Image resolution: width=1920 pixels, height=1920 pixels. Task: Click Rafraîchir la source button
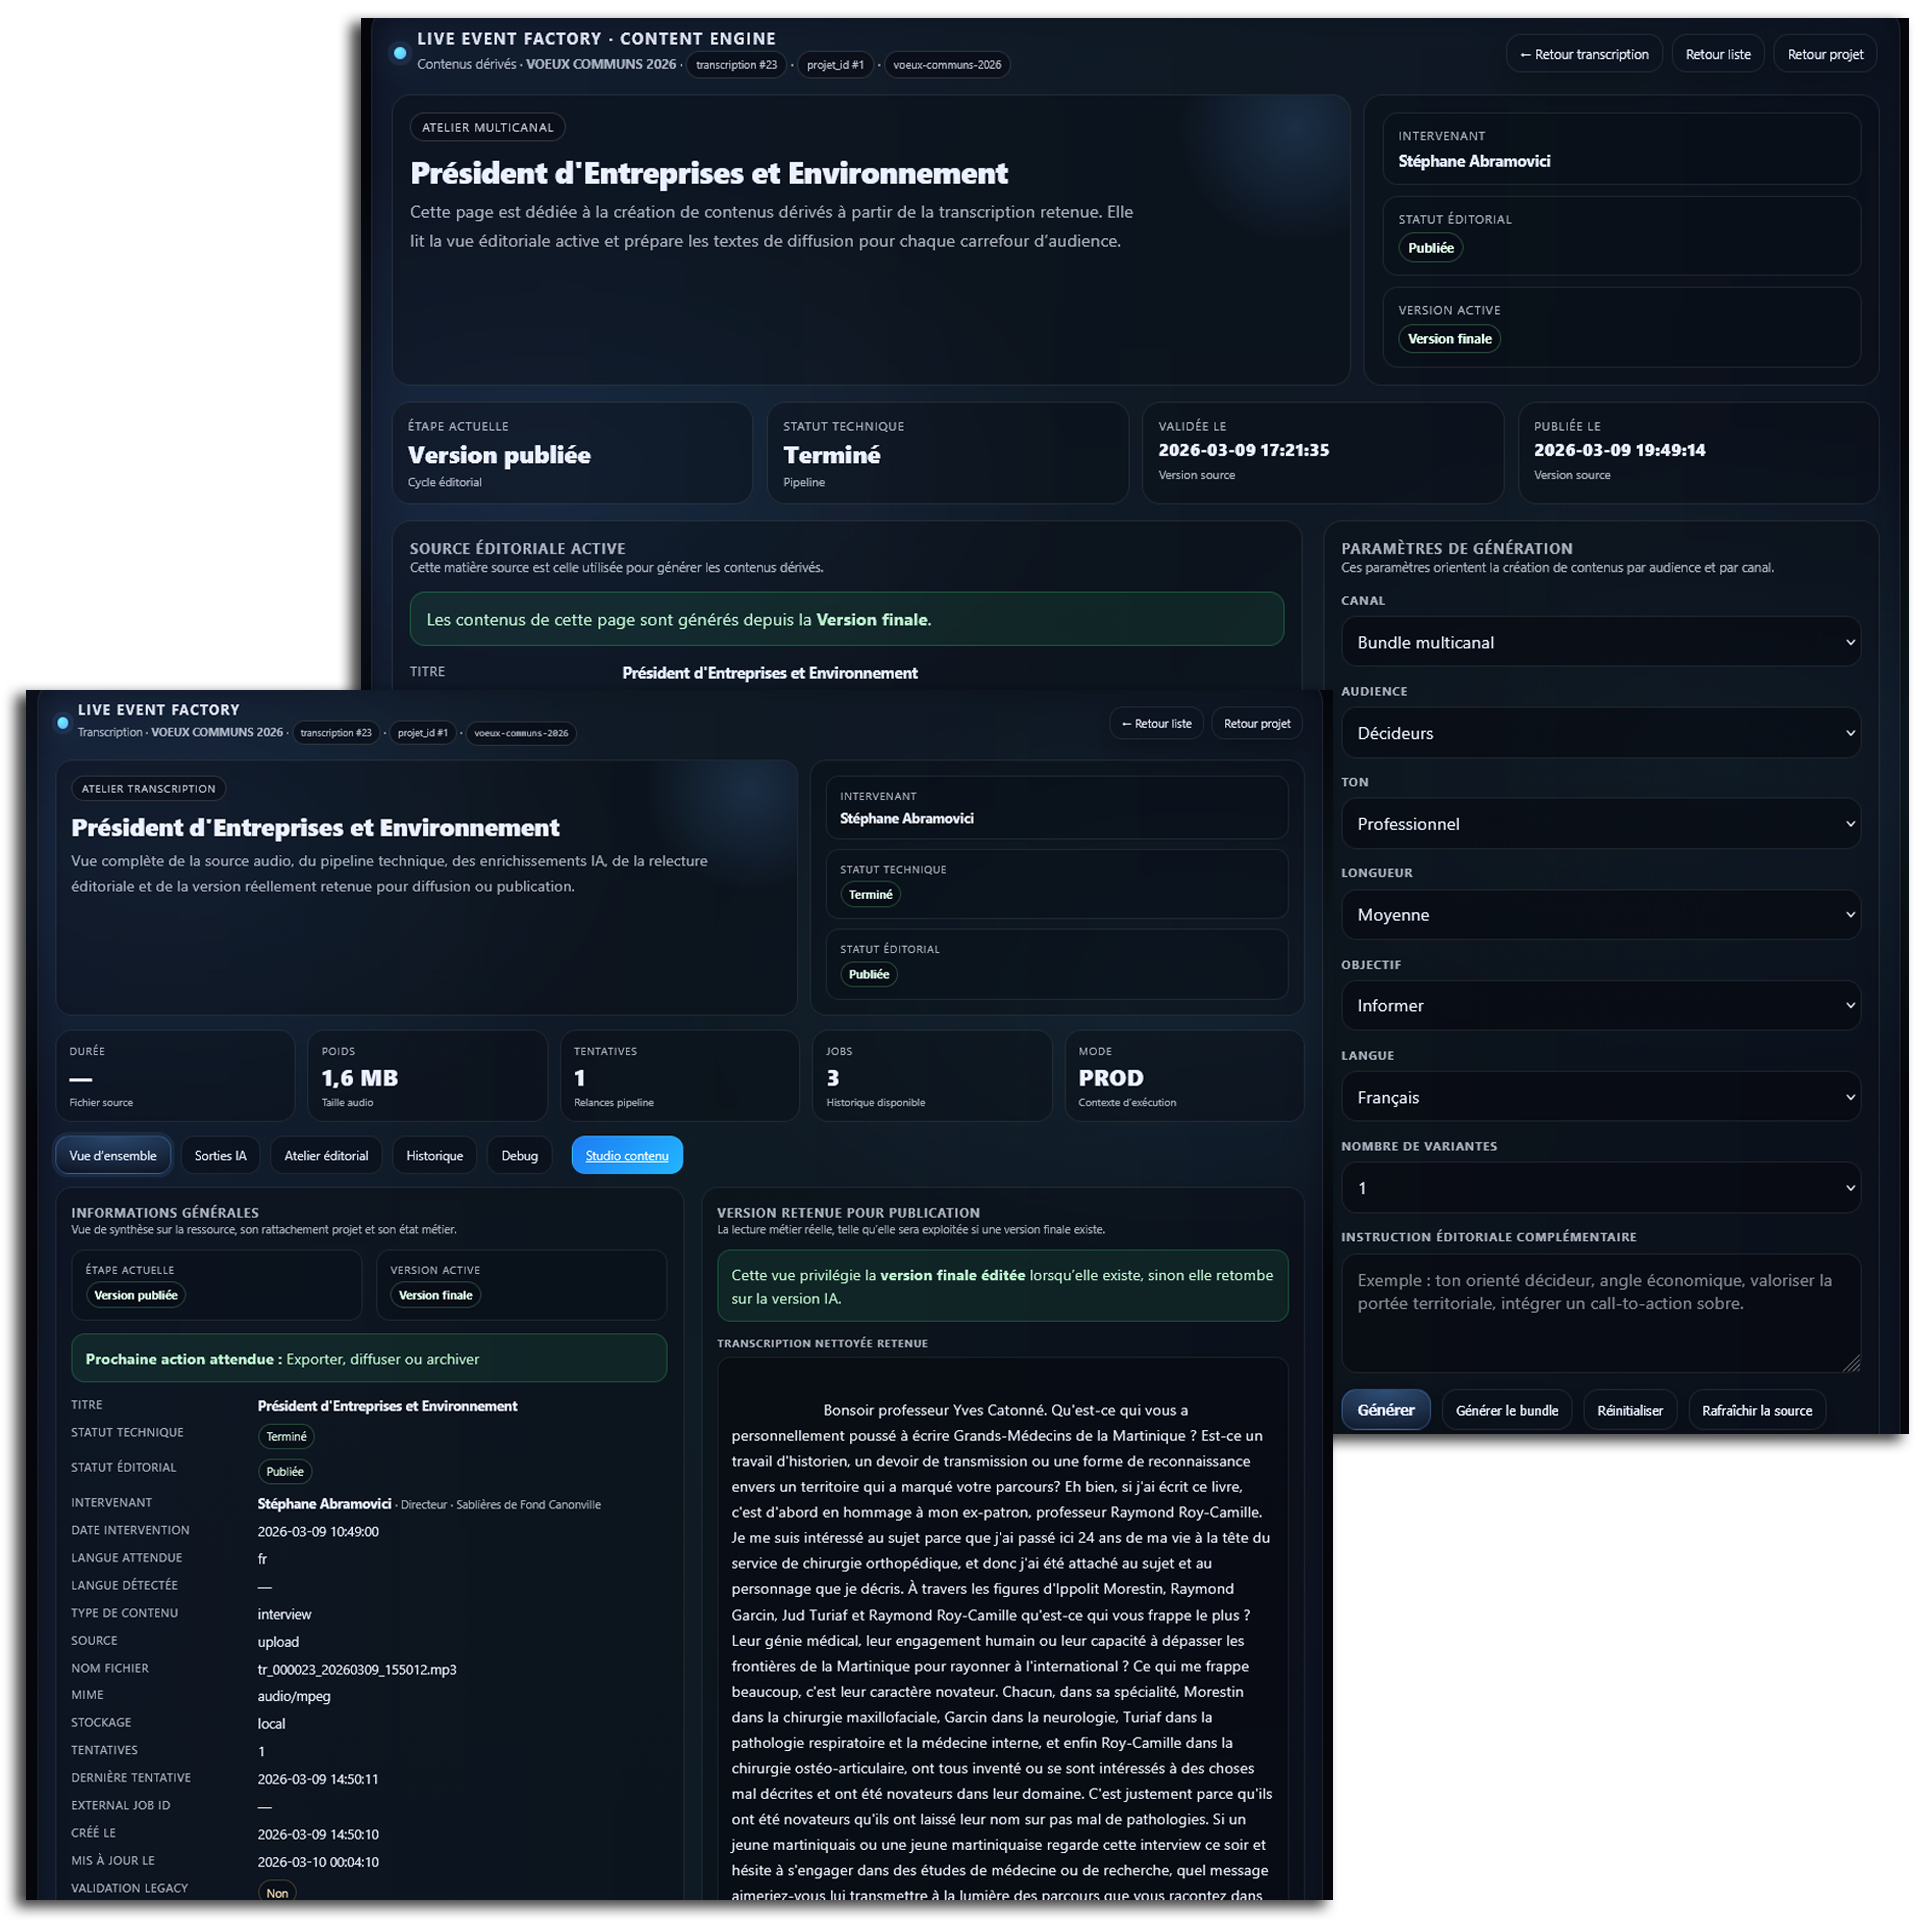tap(1756, 1410)
